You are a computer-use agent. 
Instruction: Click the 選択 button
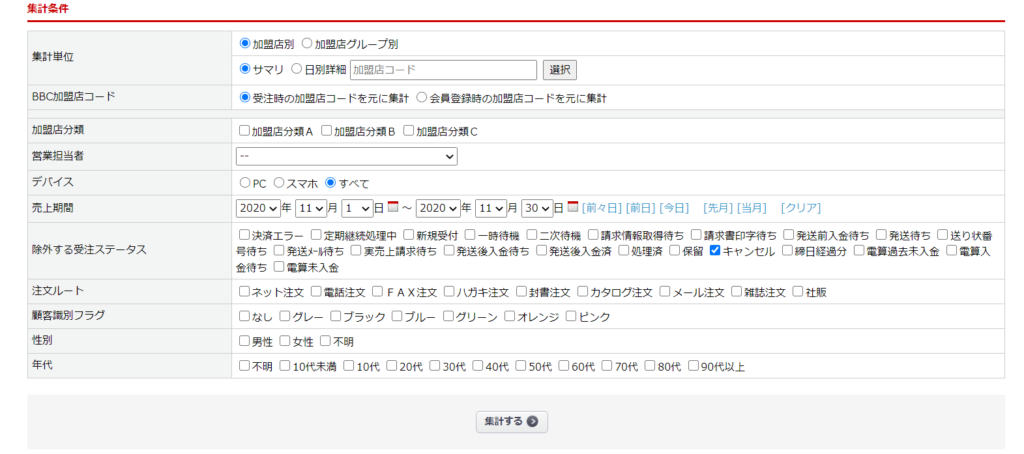560,69
